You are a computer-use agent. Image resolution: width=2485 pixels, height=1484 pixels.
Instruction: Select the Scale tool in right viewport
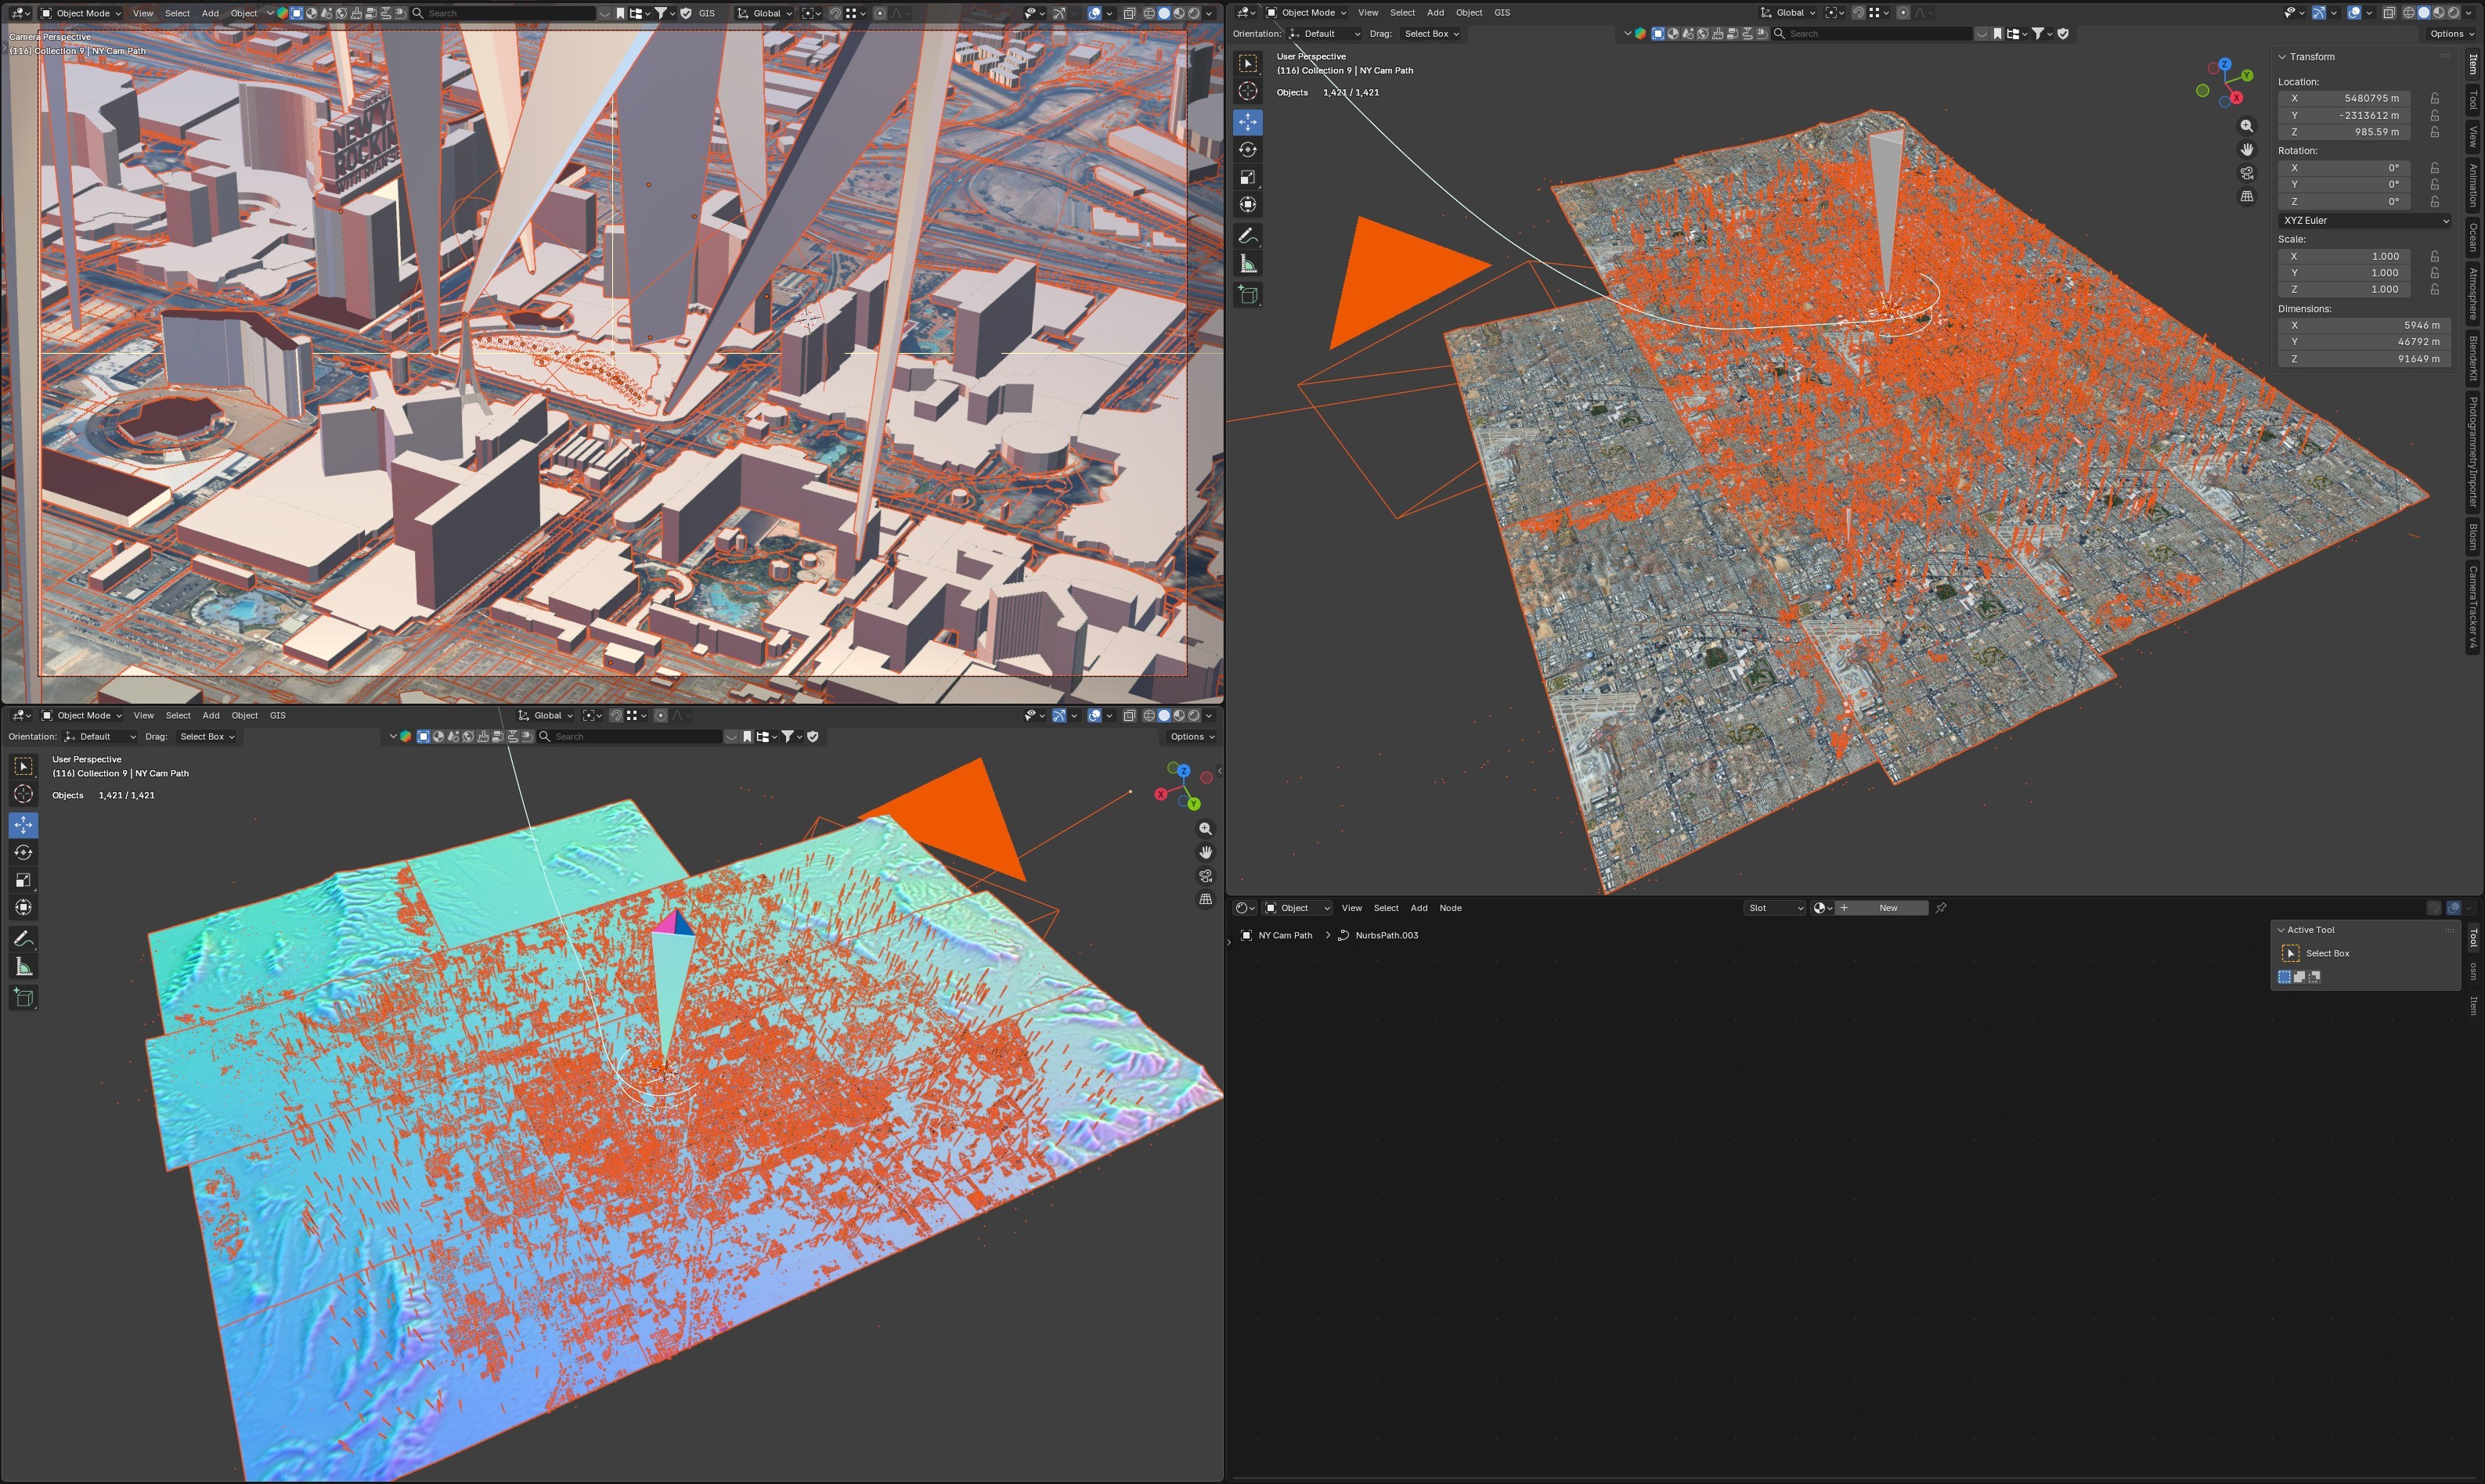point(1248,178)
